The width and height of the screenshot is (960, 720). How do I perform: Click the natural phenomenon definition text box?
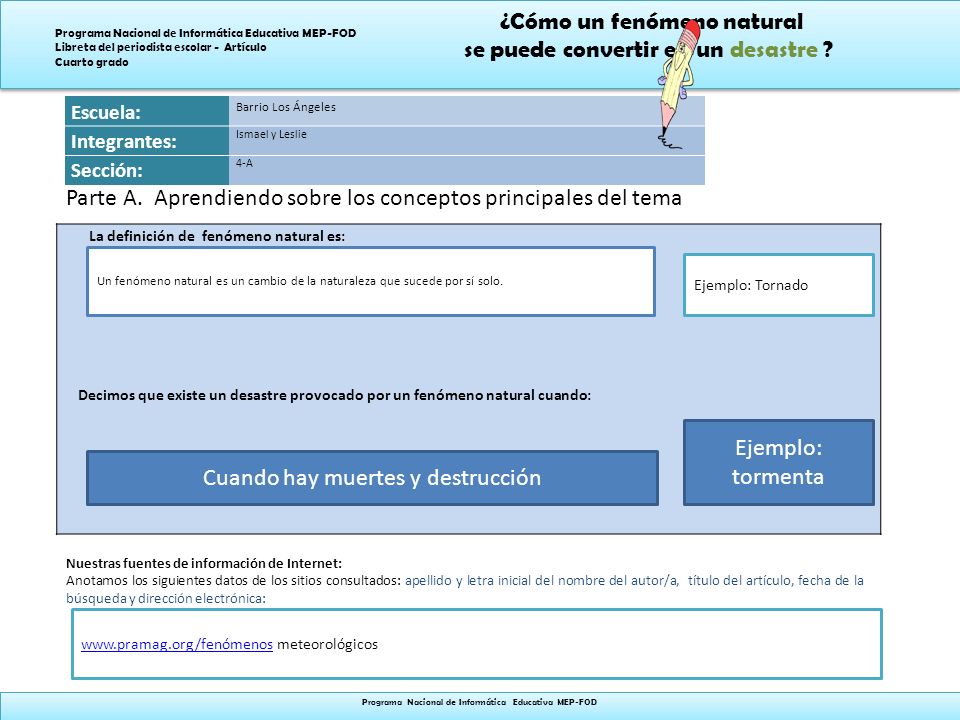371,282
